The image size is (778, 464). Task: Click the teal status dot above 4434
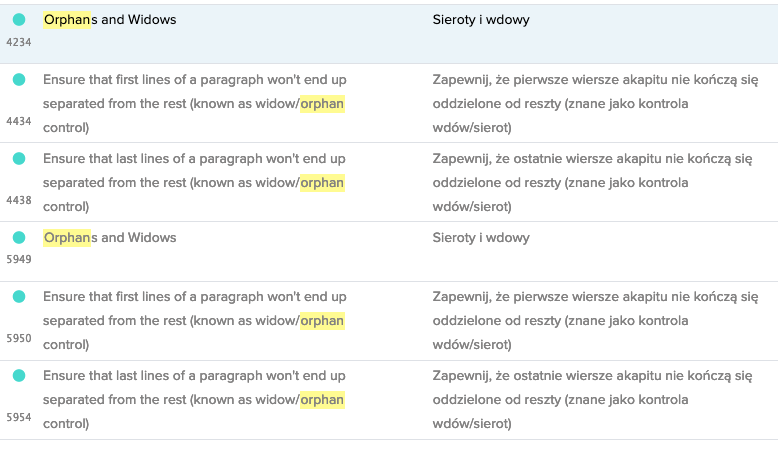click(19, 79)
